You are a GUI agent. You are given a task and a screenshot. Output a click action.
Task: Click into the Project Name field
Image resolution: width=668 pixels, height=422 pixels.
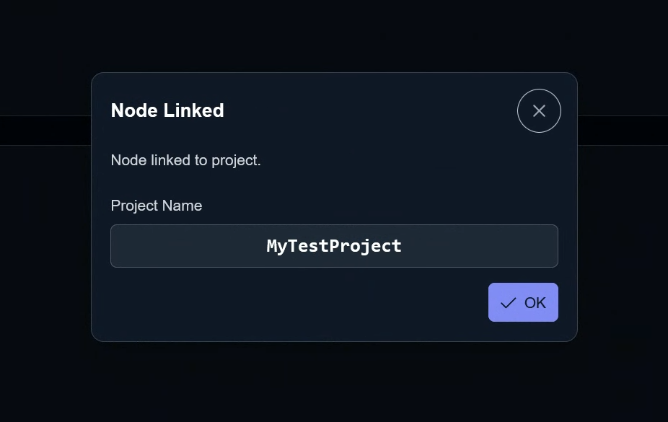334,246
